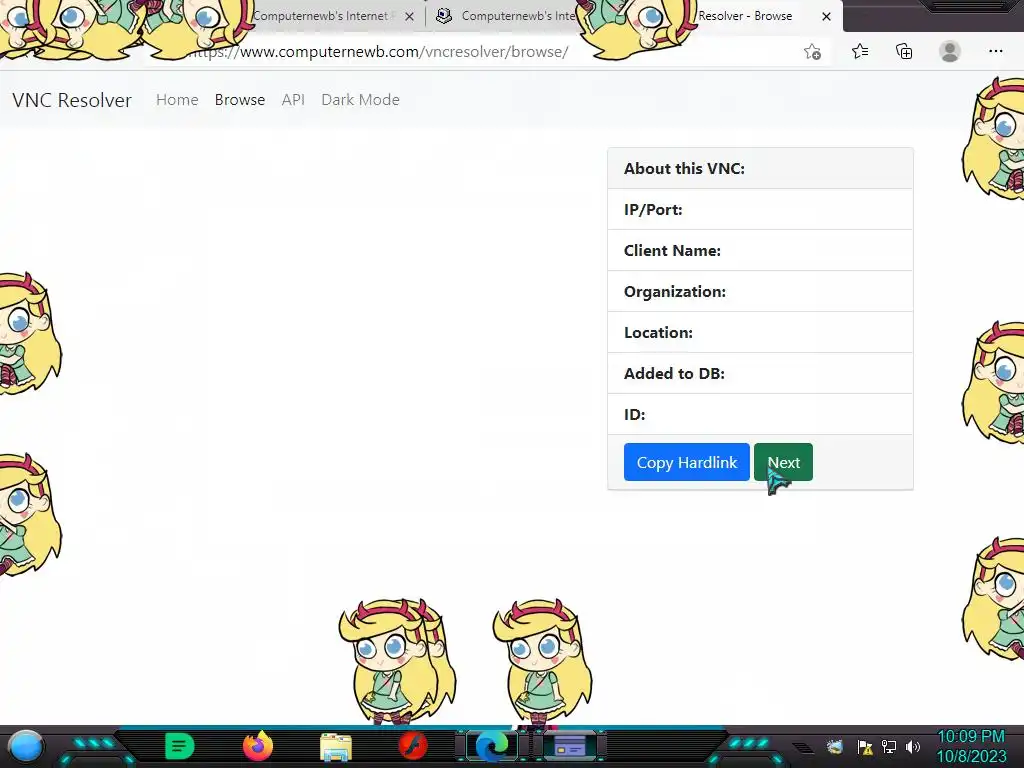The height and width of the screenshot is (768, 1024).
Task: Open the Browse nav link
Action: coord(240,100)
